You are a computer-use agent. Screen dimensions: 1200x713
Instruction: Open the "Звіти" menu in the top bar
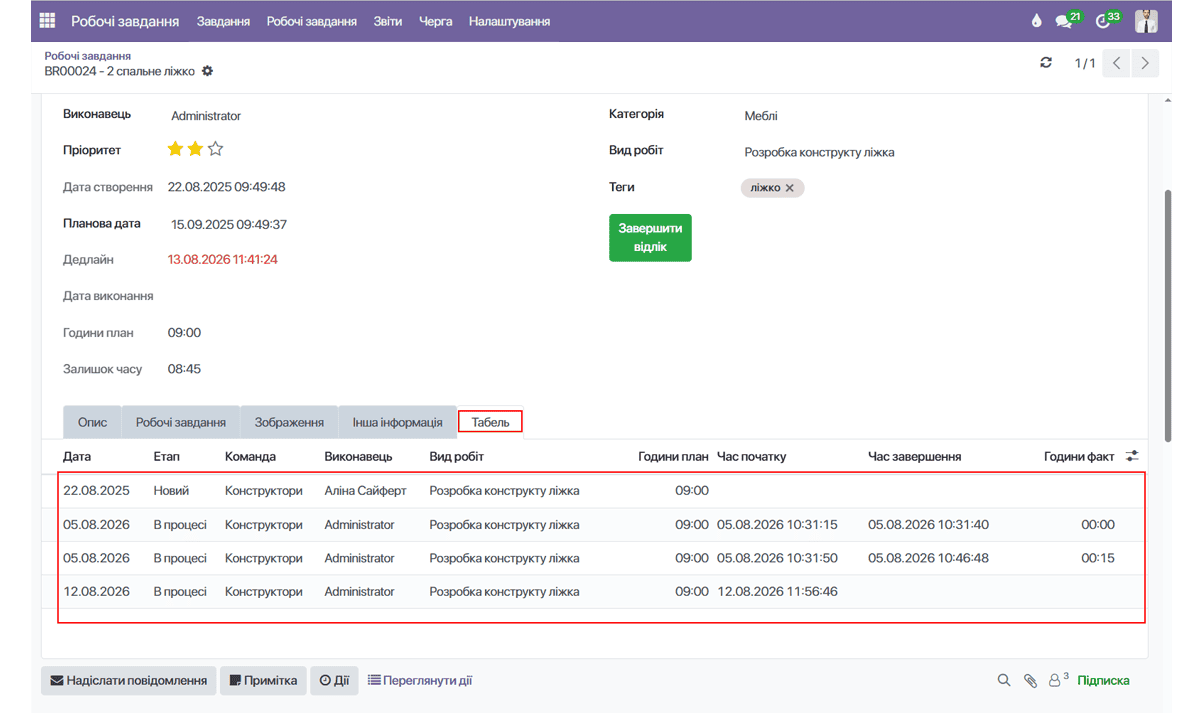point(388,21)
